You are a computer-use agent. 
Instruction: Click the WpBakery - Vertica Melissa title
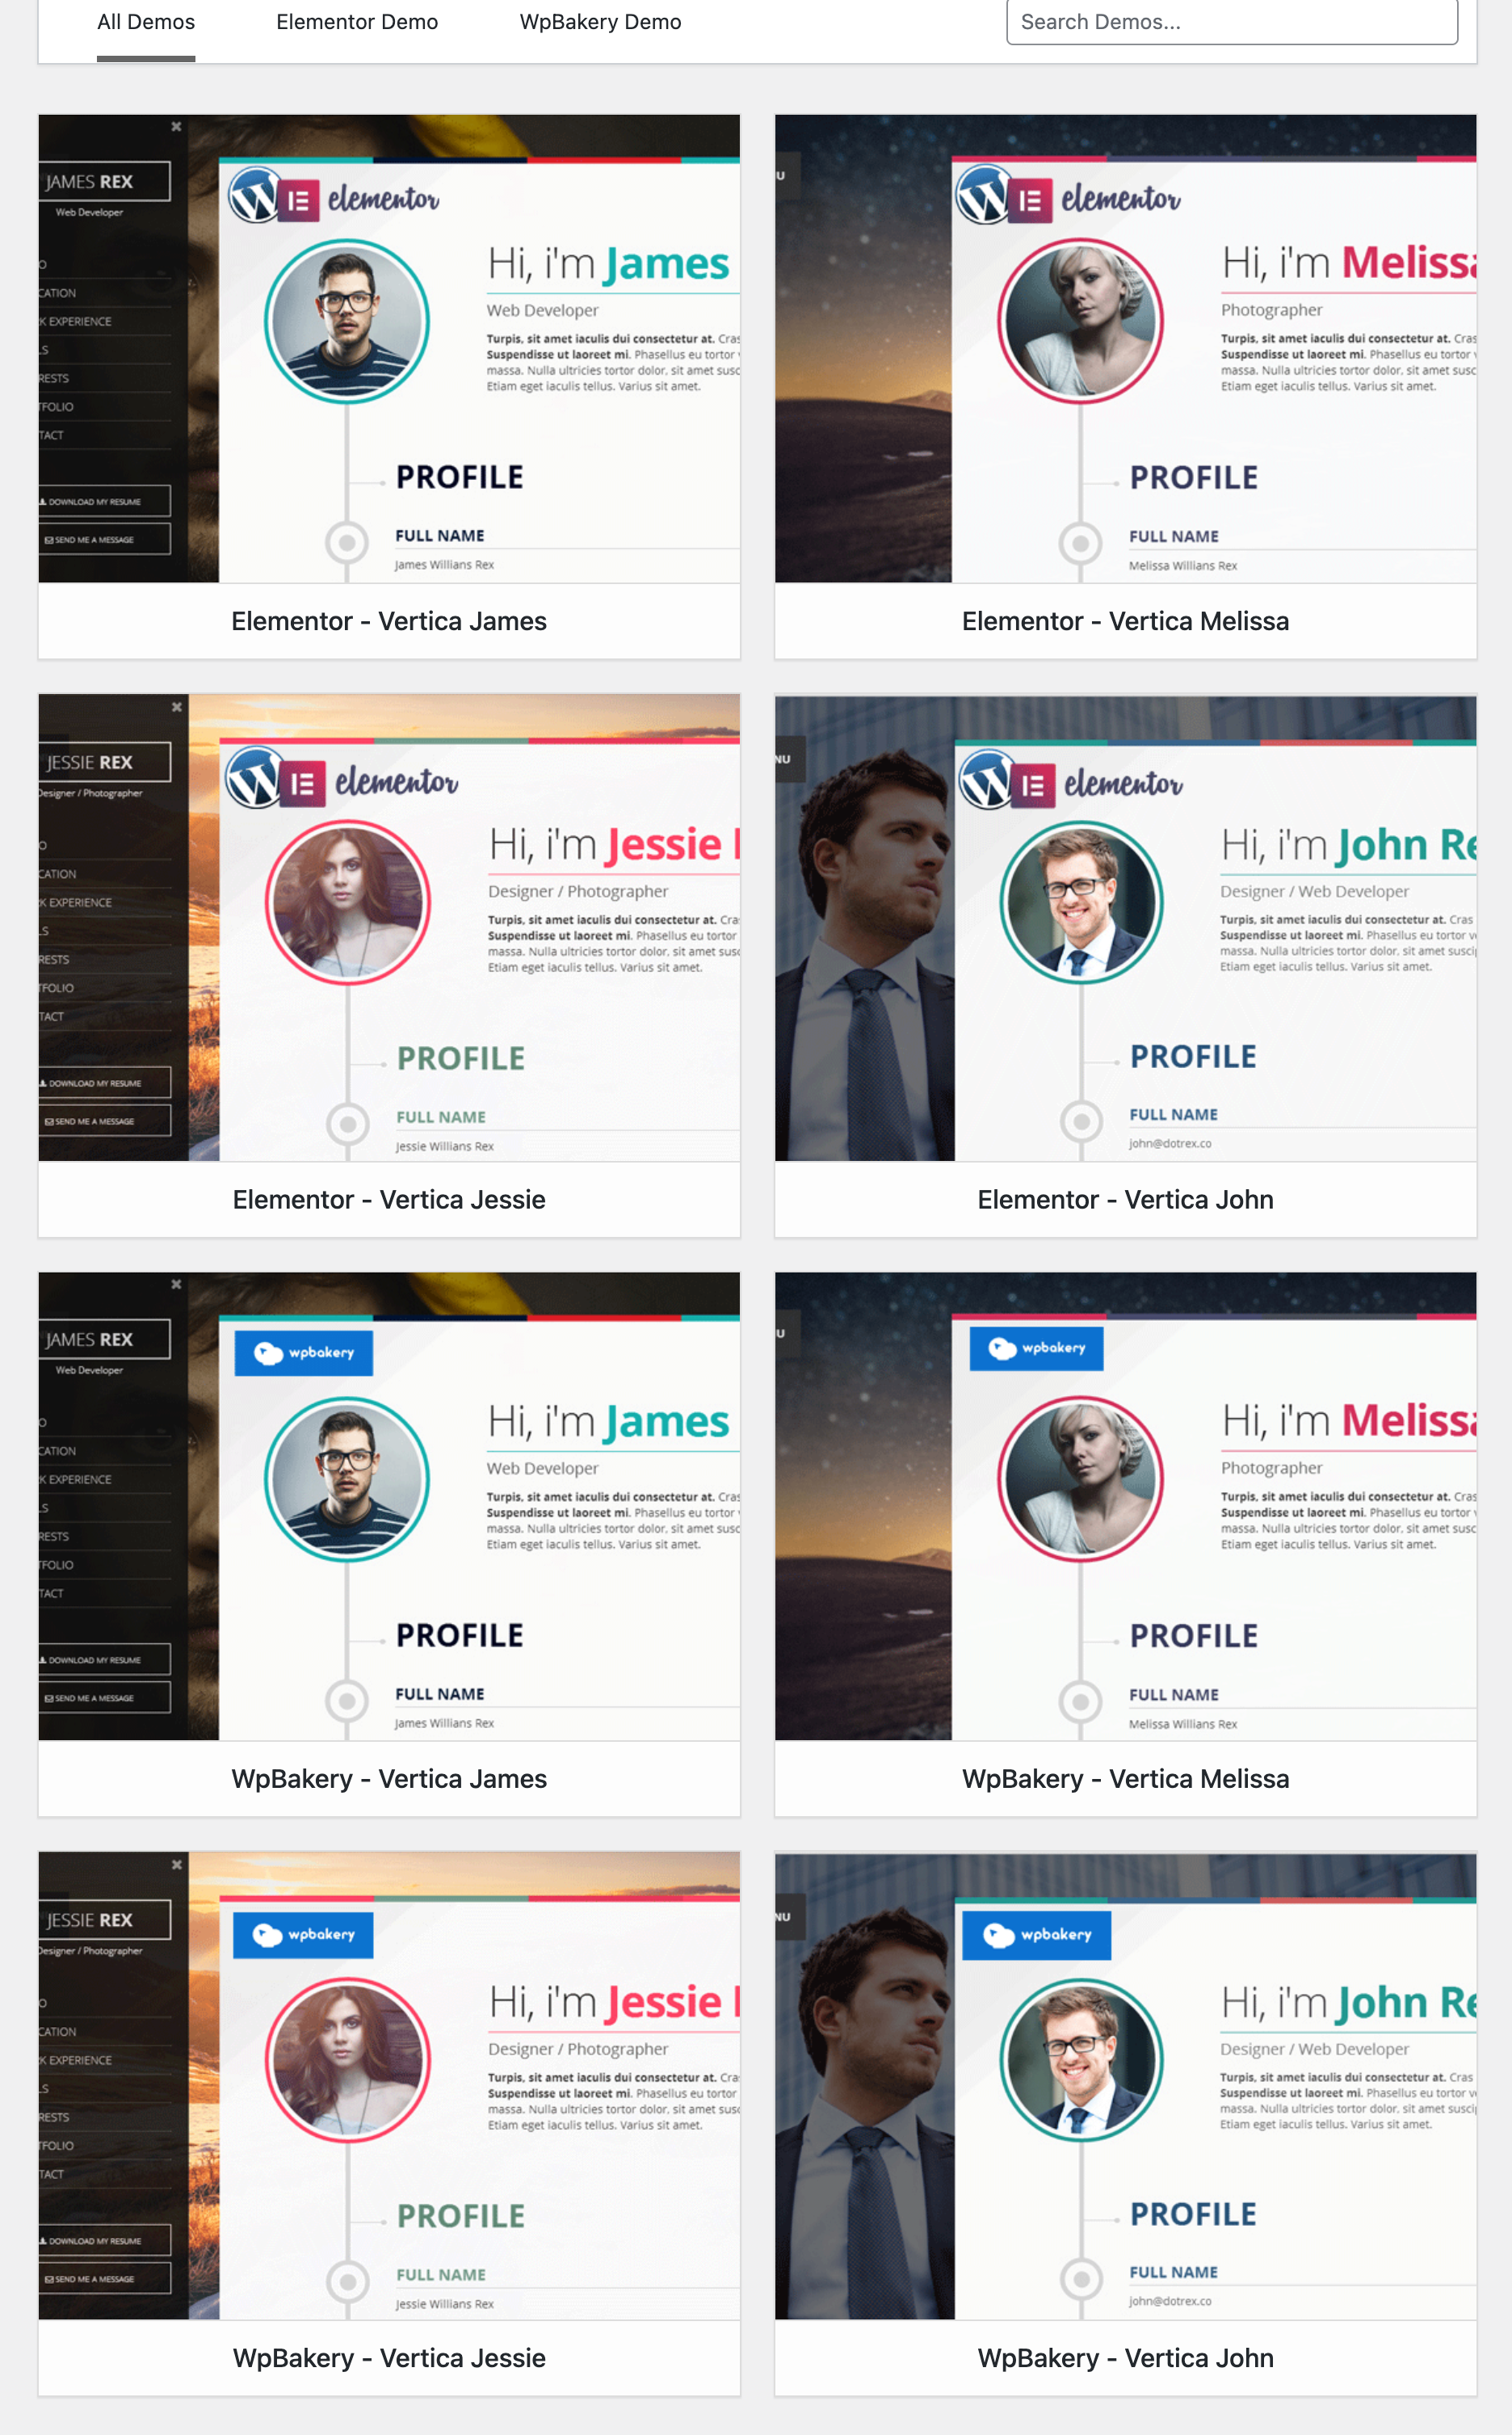(x=1125, y=1779)
